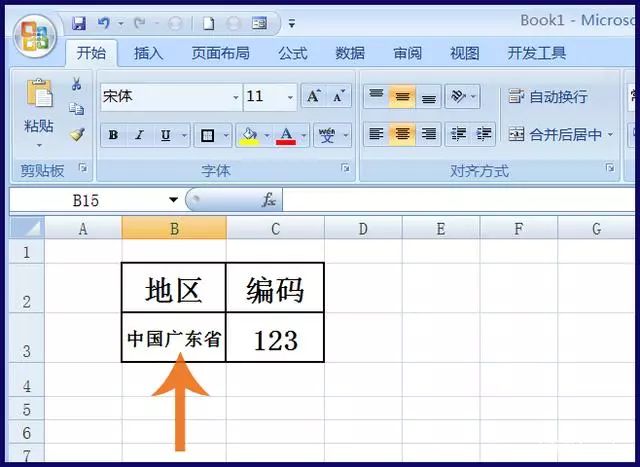Switch to the 开始 tab

point(91,53)
